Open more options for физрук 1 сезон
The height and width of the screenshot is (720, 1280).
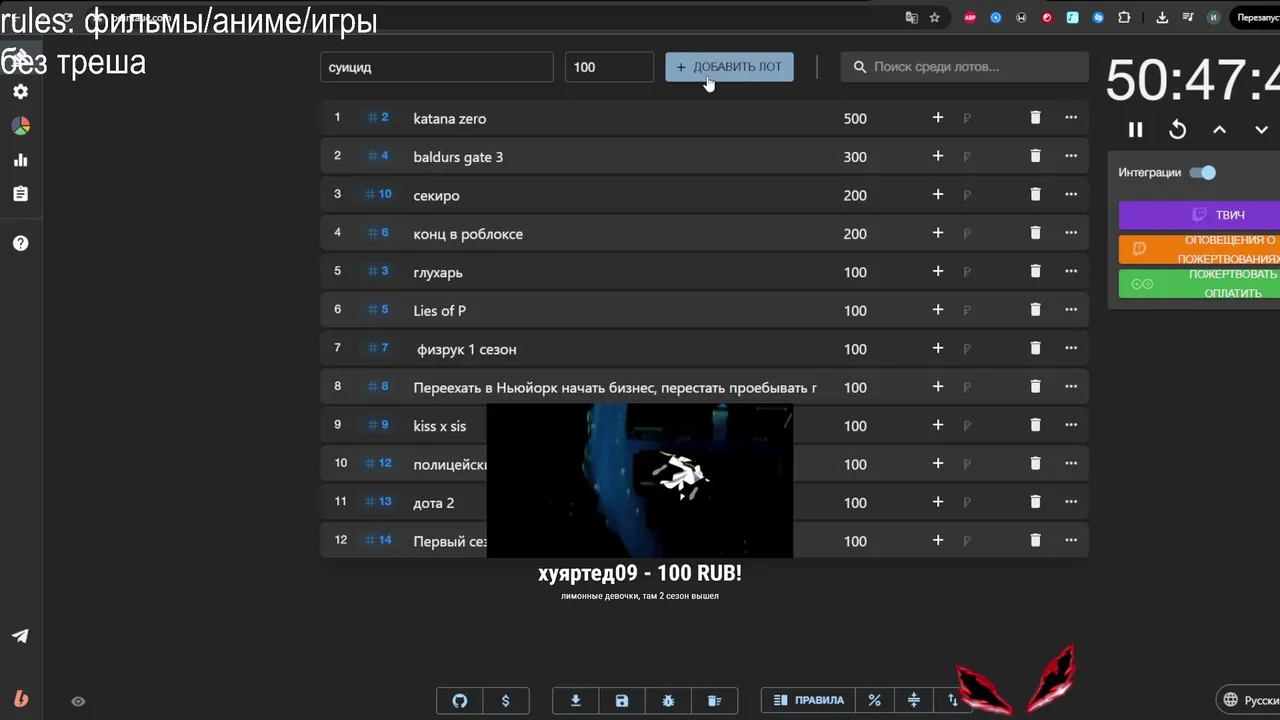[1071, 349]
